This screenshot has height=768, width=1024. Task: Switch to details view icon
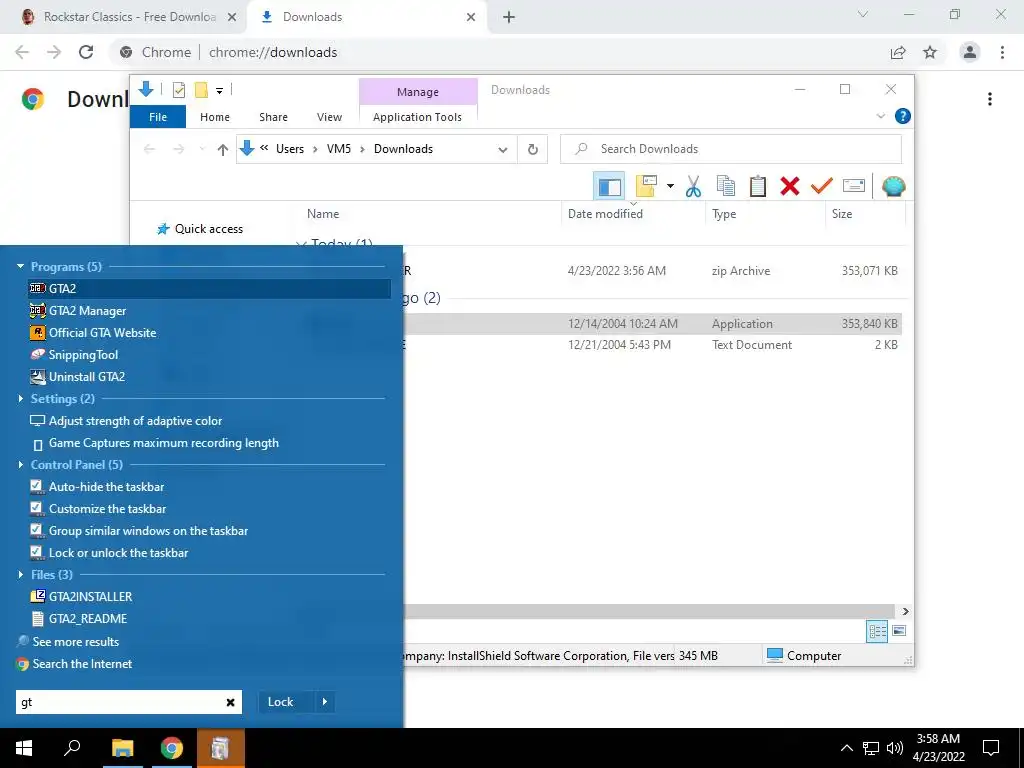877,631
